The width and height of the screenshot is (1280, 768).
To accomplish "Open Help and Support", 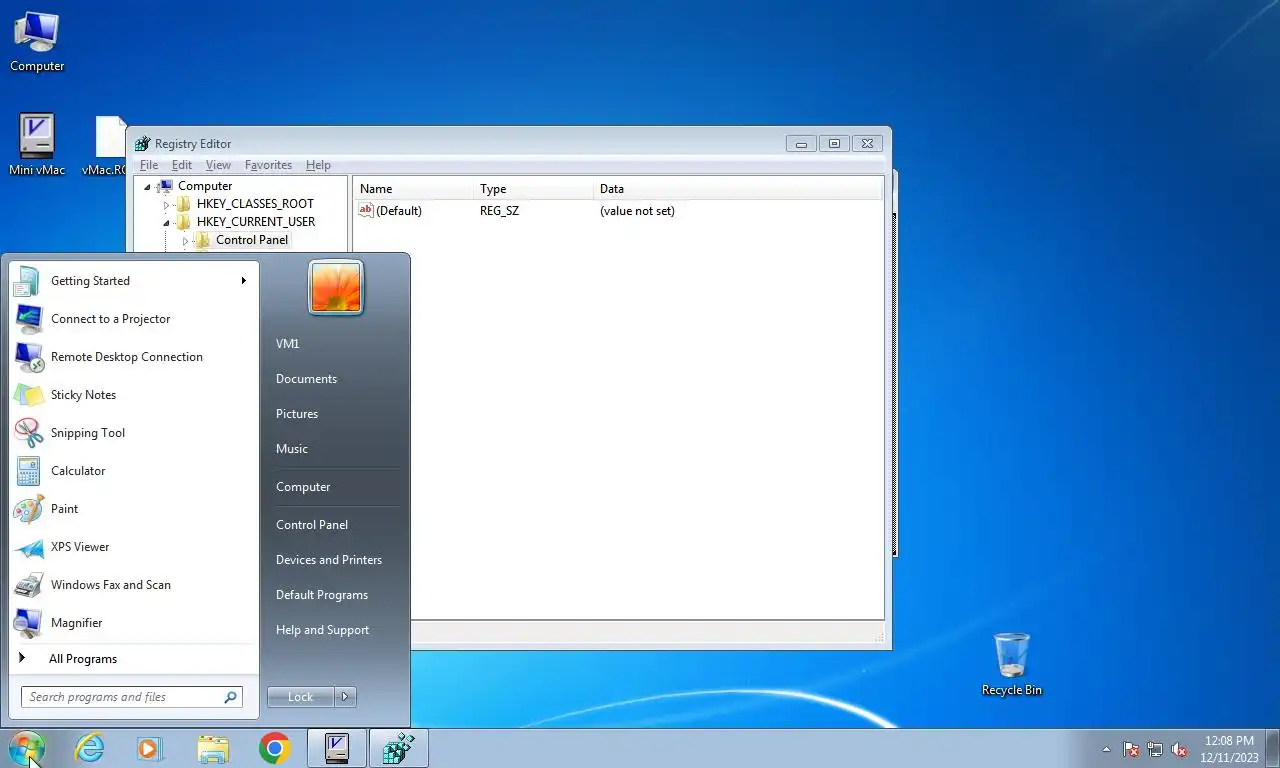I will click(322, 630).
